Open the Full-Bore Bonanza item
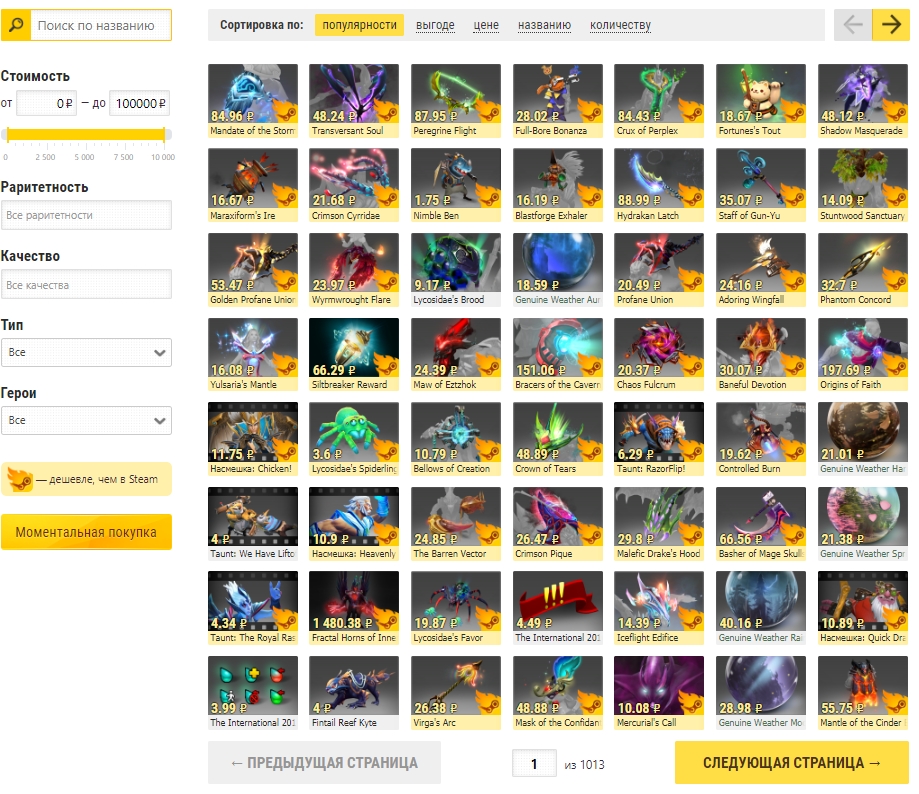 coord(557,101)
